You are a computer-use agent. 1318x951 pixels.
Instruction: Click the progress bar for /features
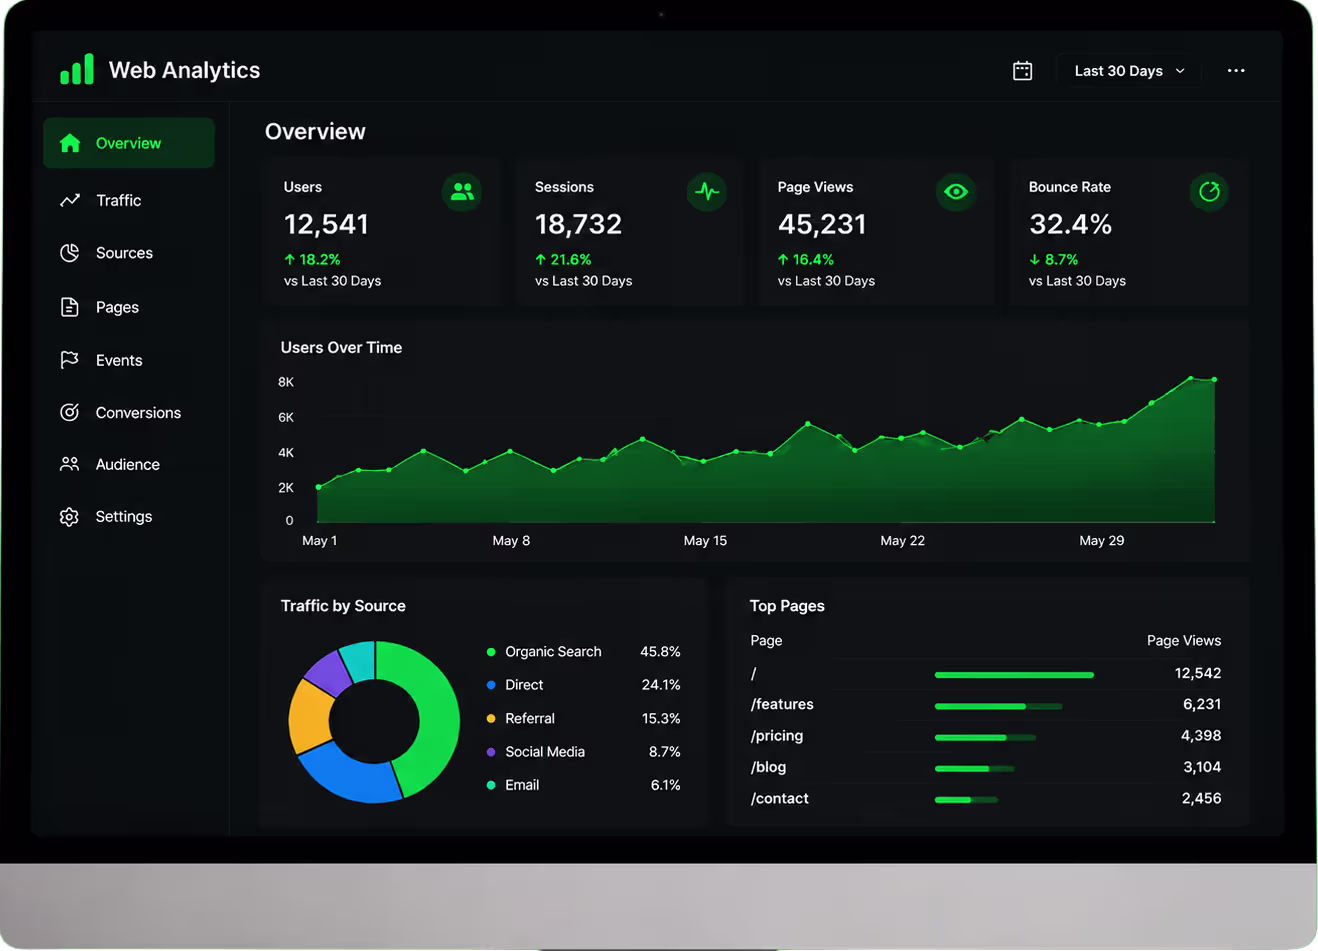pos(998,706)
